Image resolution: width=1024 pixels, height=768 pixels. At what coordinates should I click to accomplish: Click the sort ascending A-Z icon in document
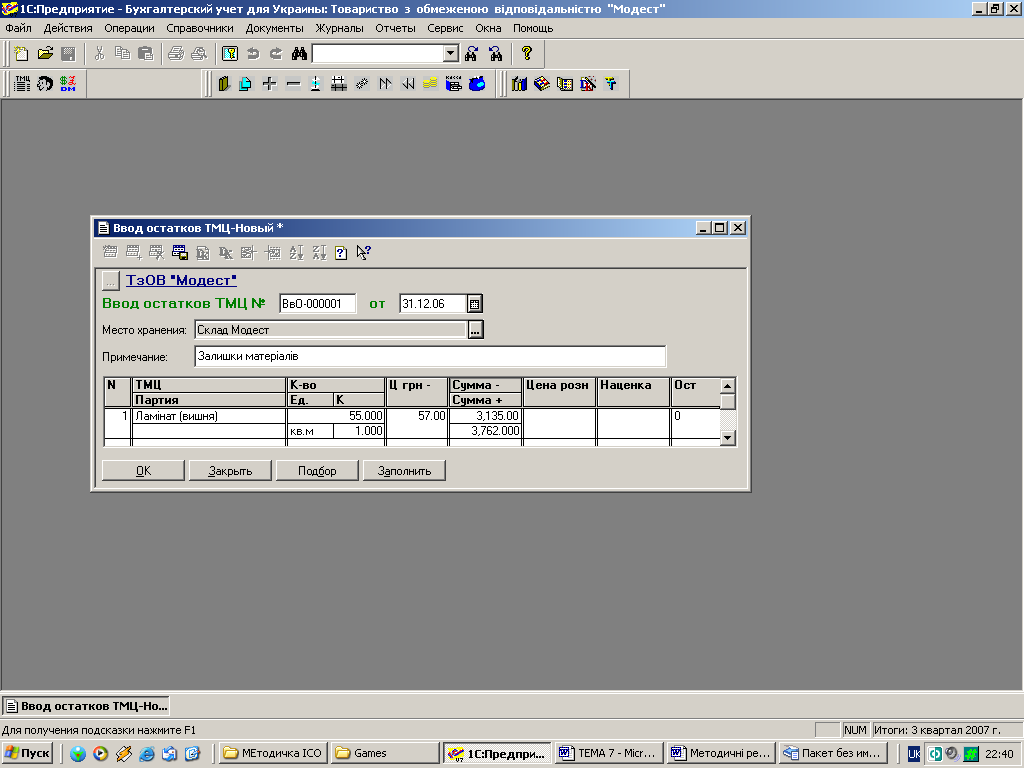[296, 253]
